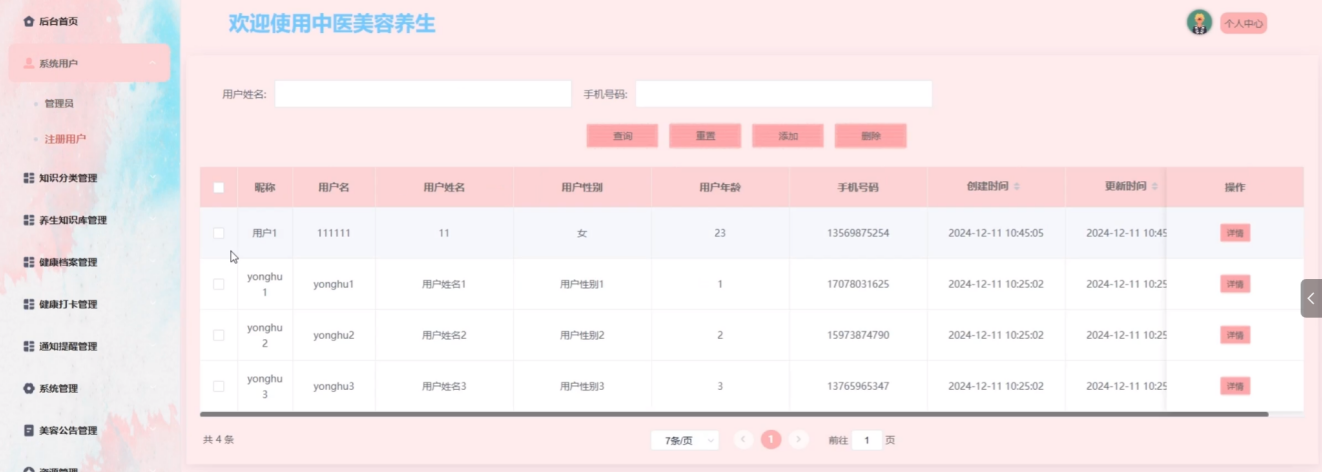Click the 重置 reset button
Viewport: 1322px width, 472px height.
pyautogui.click(x=705, y=136)
